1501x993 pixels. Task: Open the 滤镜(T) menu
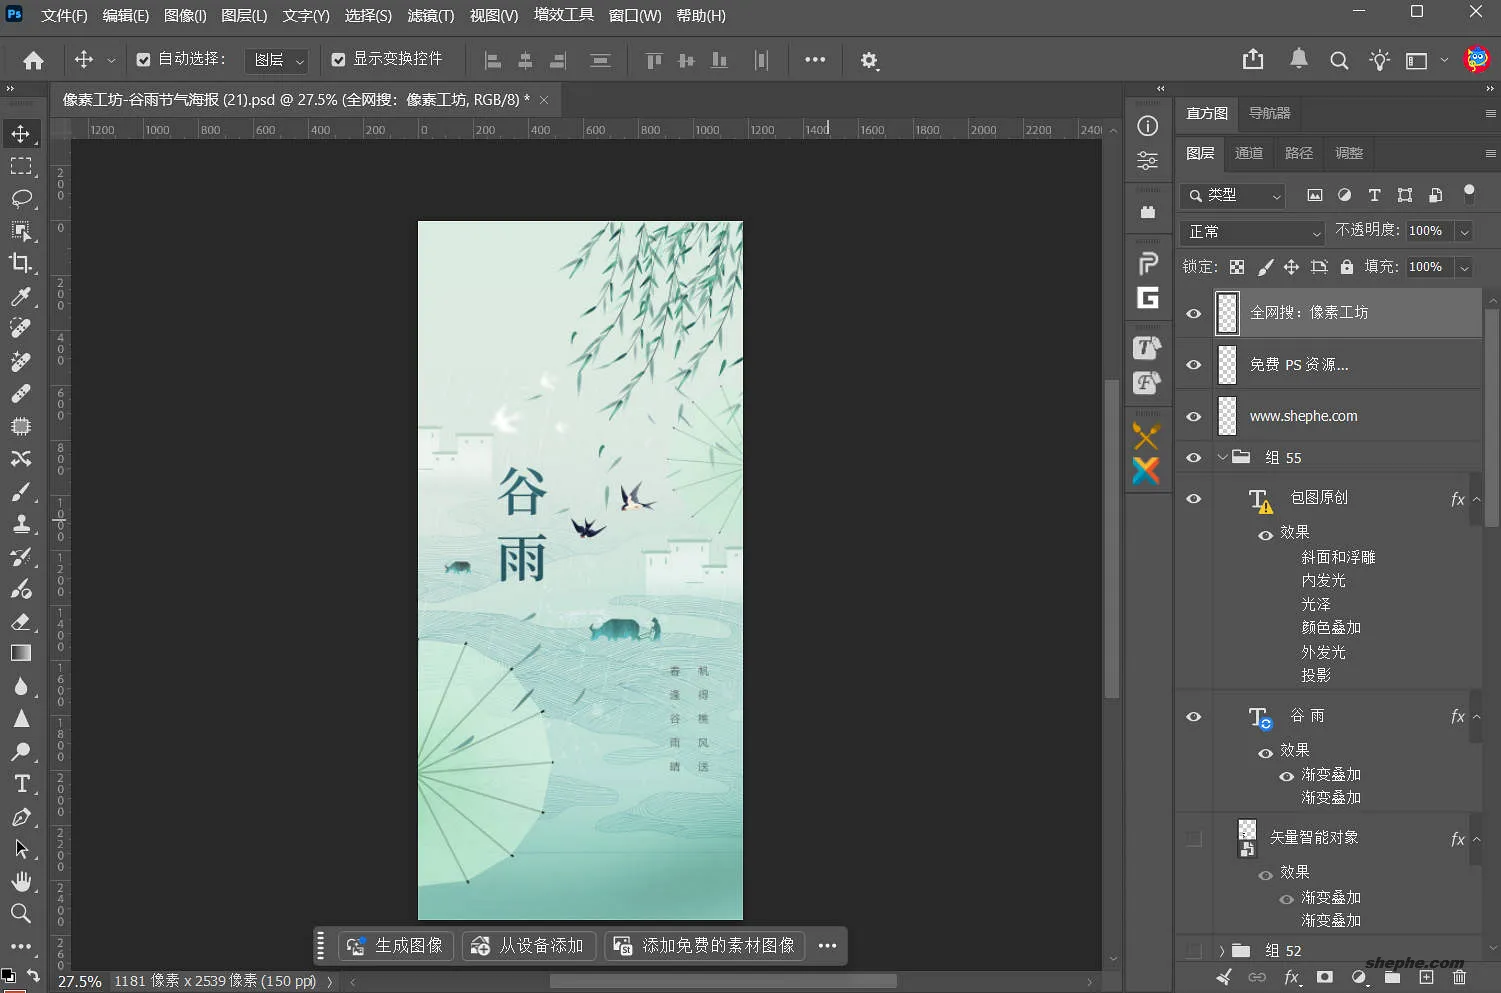431,16
